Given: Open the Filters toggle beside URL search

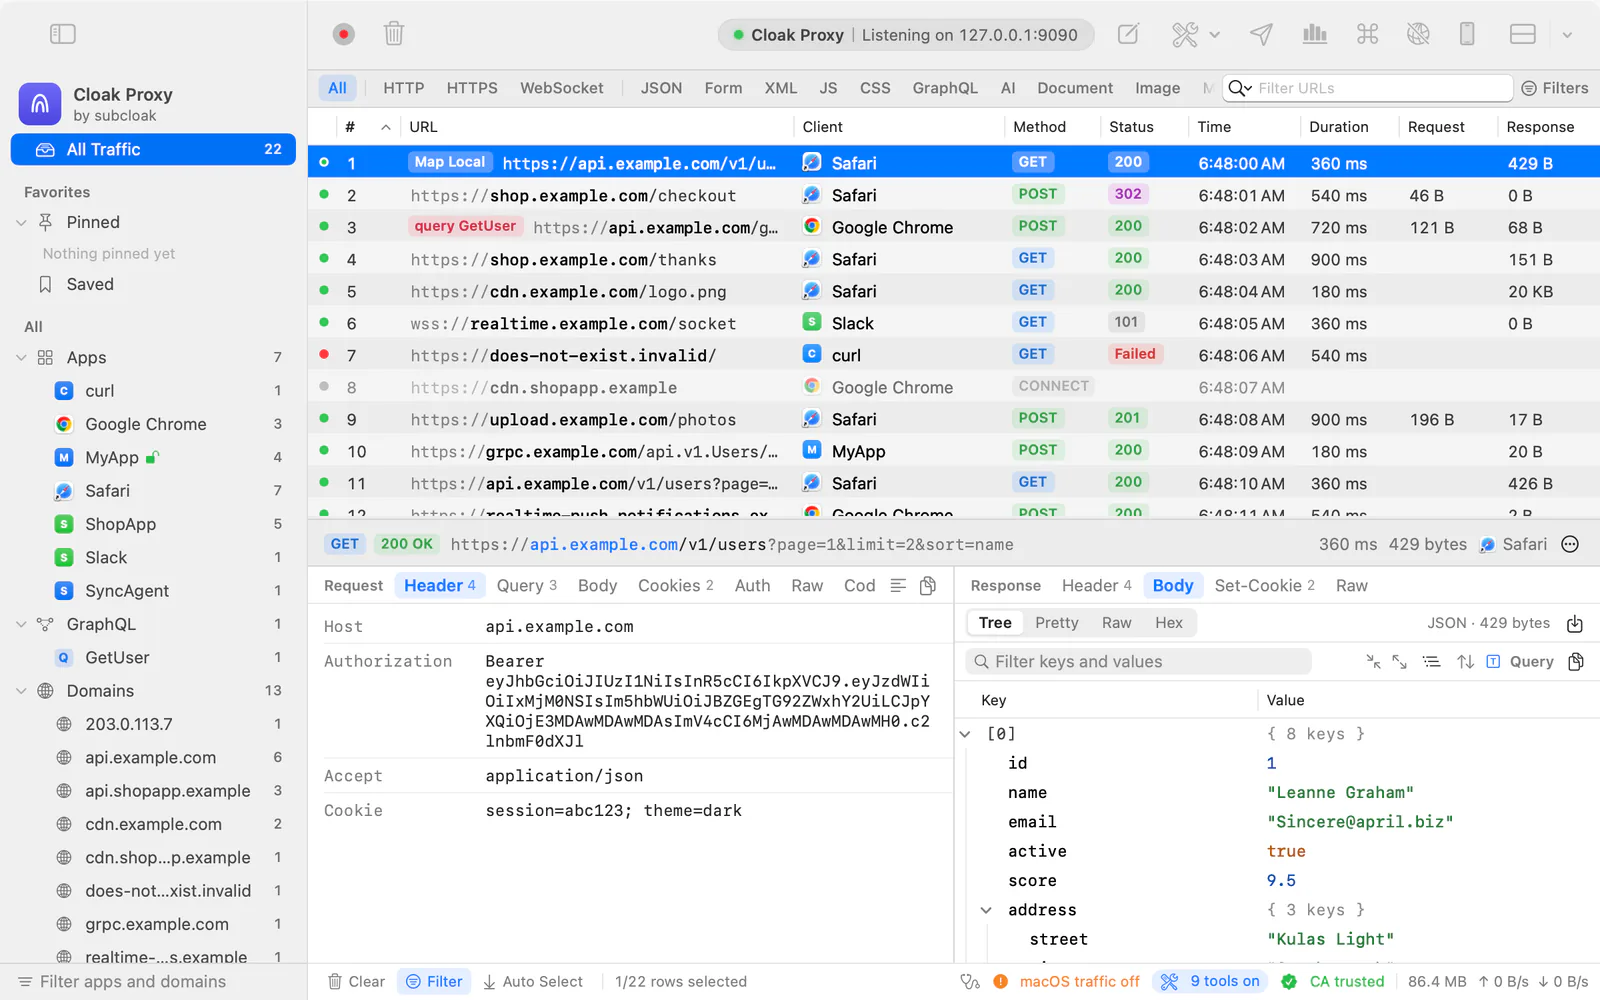Looking at the screenshot, I should (x=1555, y=88).
